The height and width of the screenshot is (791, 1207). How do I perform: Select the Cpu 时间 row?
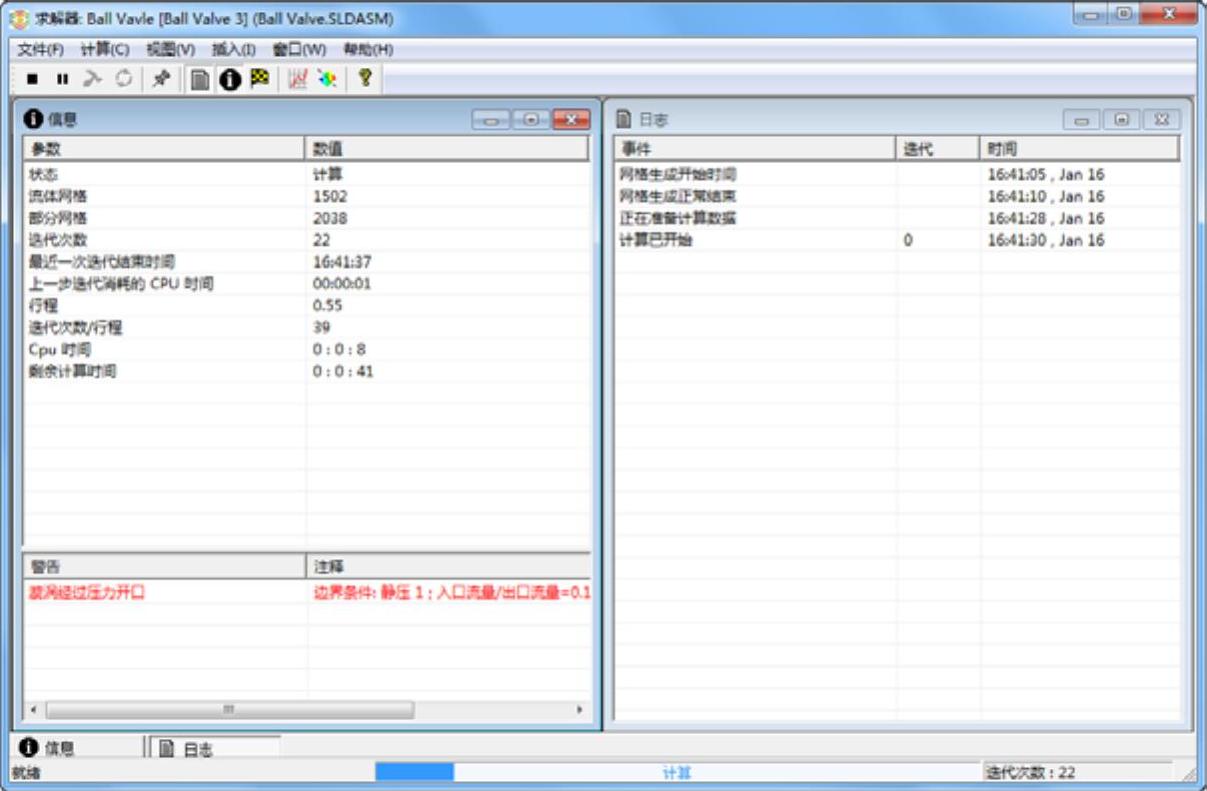(306, 349)
